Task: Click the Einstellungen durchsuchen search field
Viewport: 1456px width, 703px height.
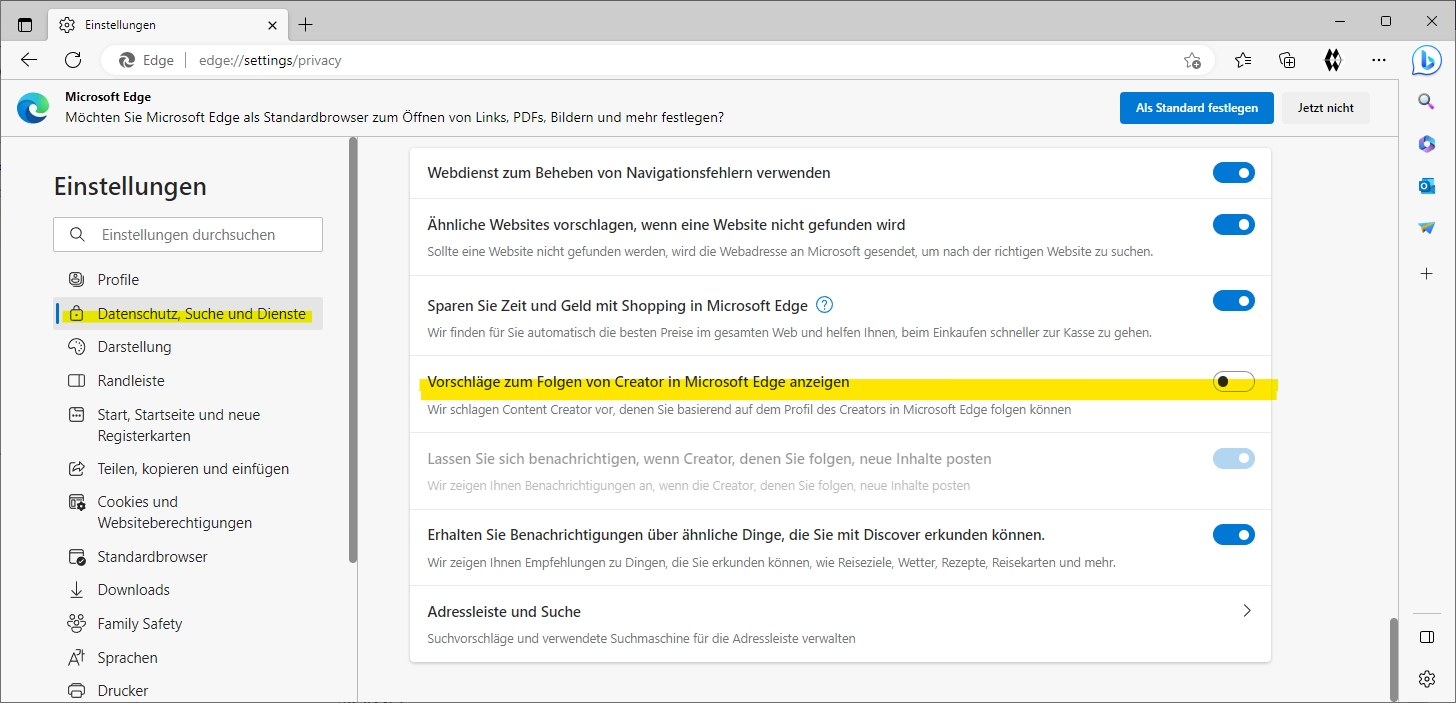Action: click(x=188, y=235)
